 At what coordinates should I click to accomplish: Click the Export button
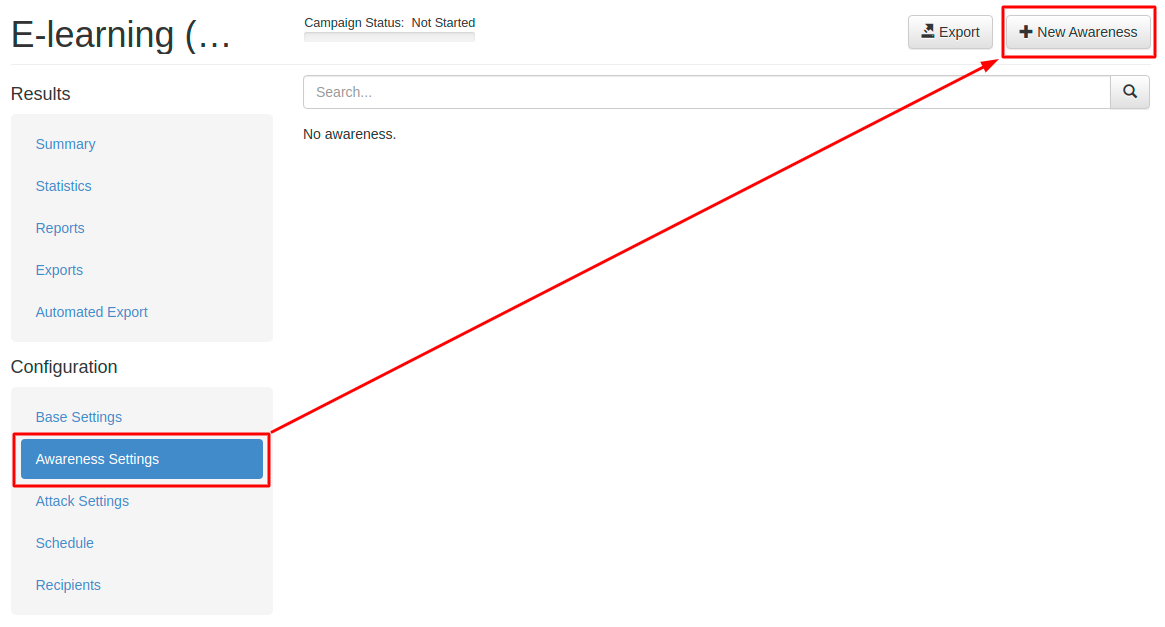[x=950, y=32]
